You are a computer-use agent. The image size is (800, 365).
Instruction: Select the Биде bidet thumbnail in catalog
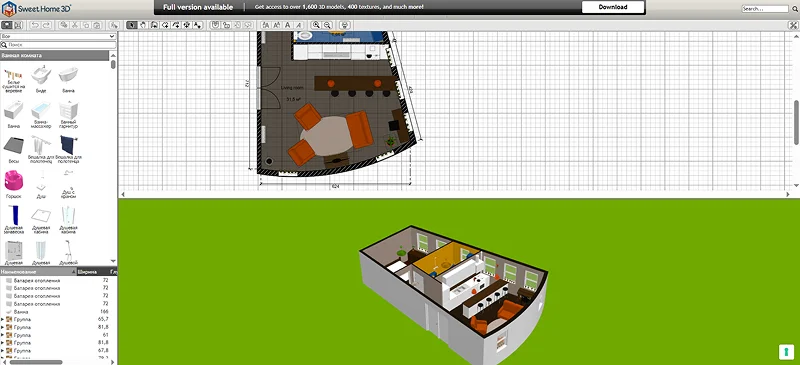point(41,80)
